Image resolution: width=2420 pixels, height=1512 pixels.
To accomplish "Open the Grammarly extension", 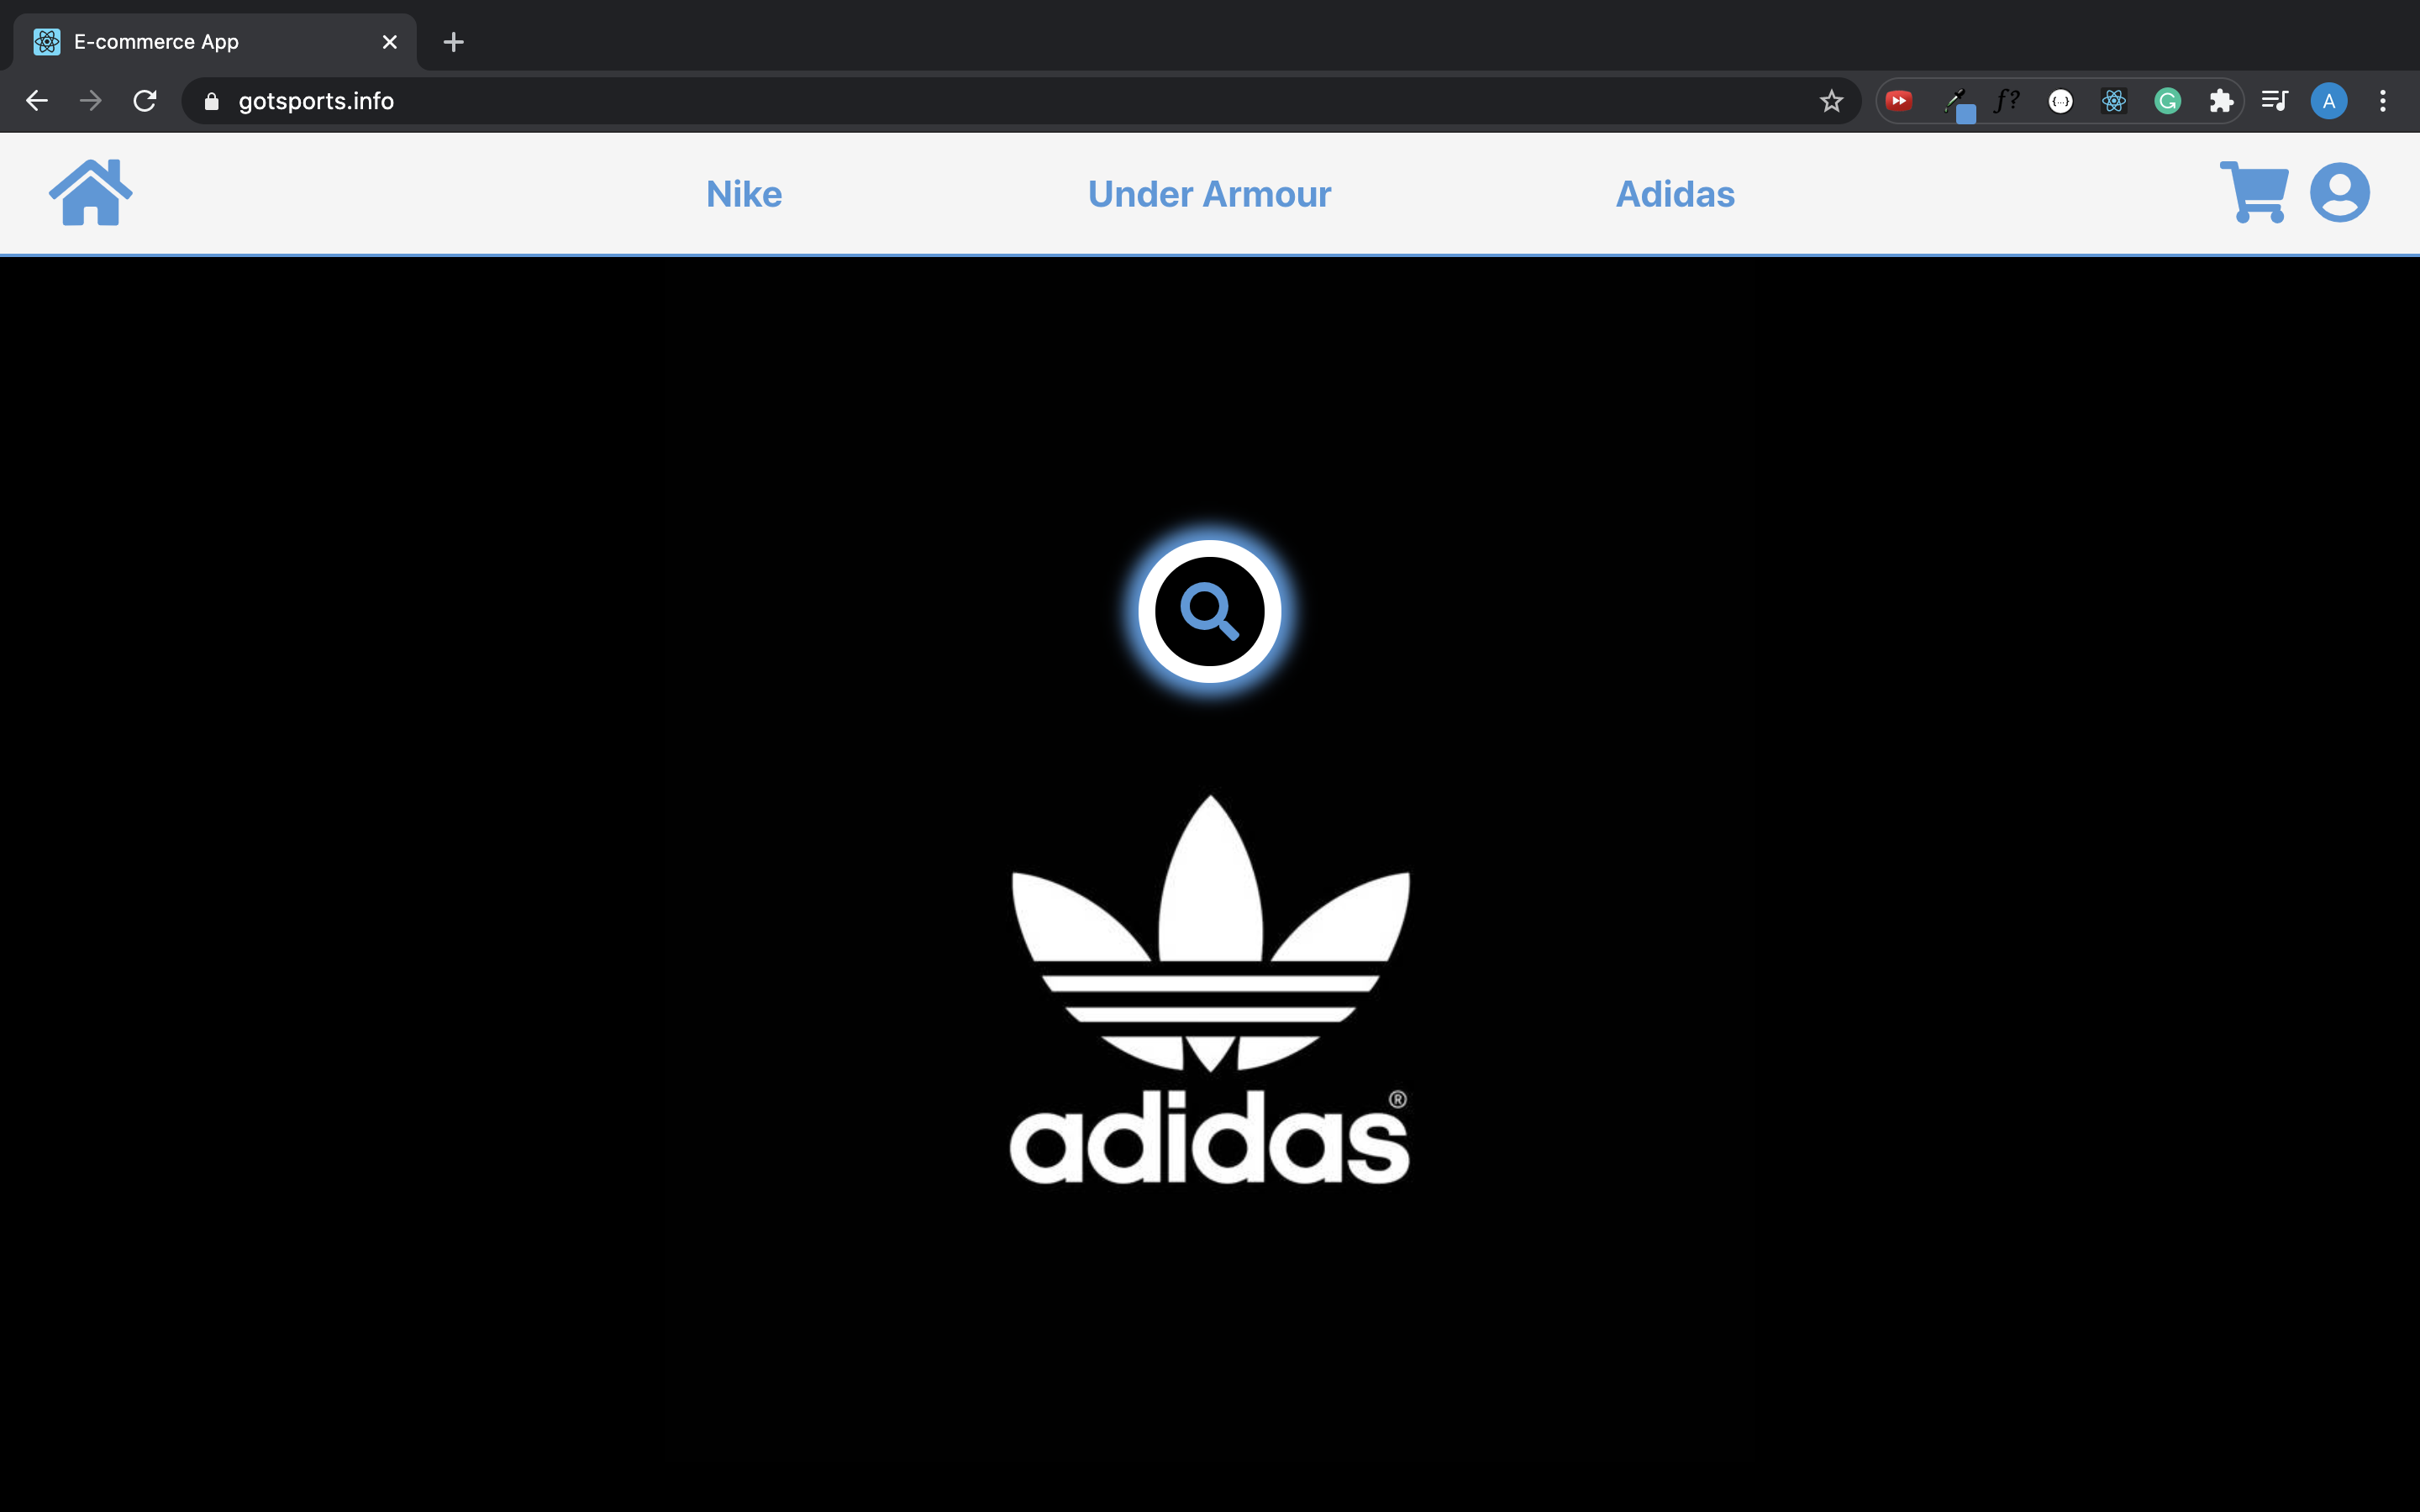I will [2167, 100].
